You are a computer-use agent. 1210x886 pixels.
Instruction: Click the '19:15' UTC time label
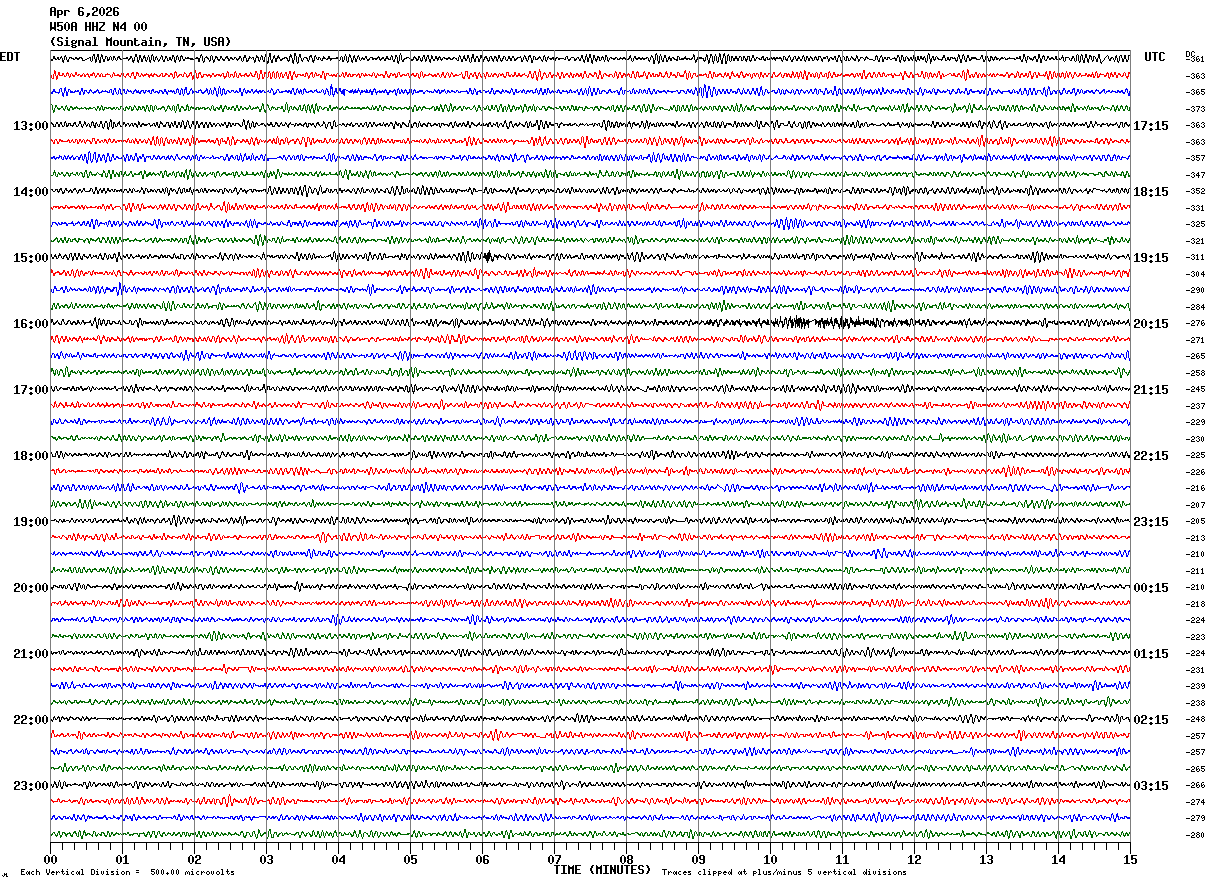(x=1150, y=258)
